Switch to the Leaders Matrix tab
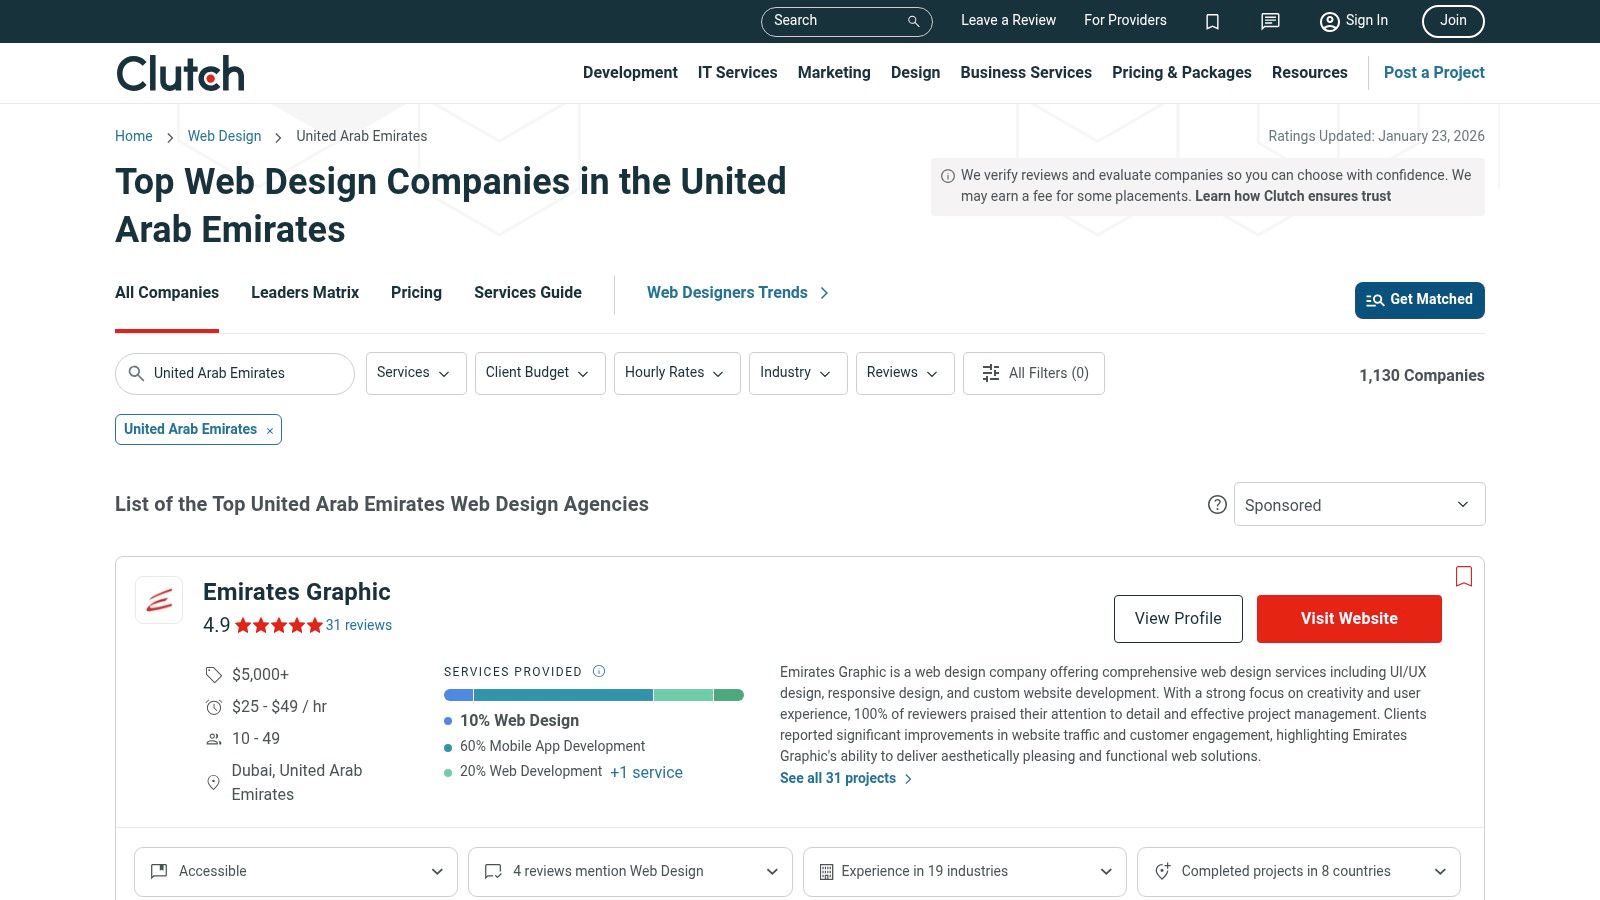Image resolution: width=1600 pixels, height=900 pixels. coord(304,293)
